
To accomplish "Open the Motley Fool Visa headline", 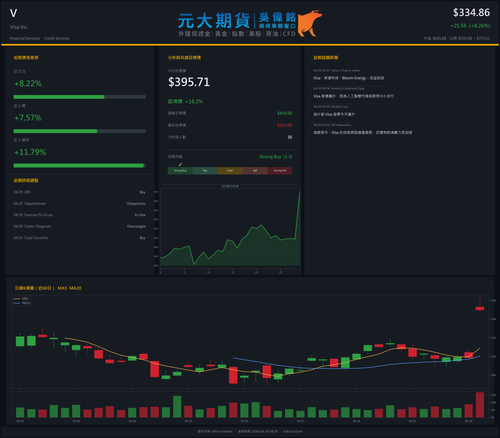I will (x=334, y=114).
